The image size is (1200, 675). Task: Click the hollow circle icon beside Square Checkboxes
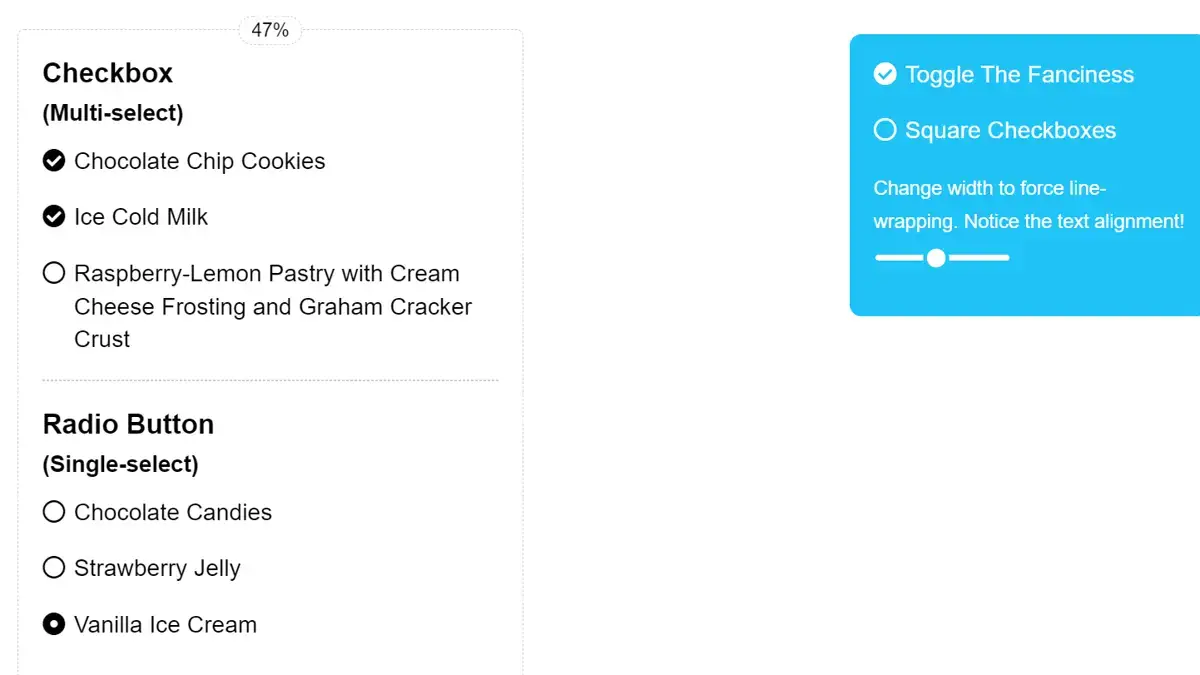885,130
